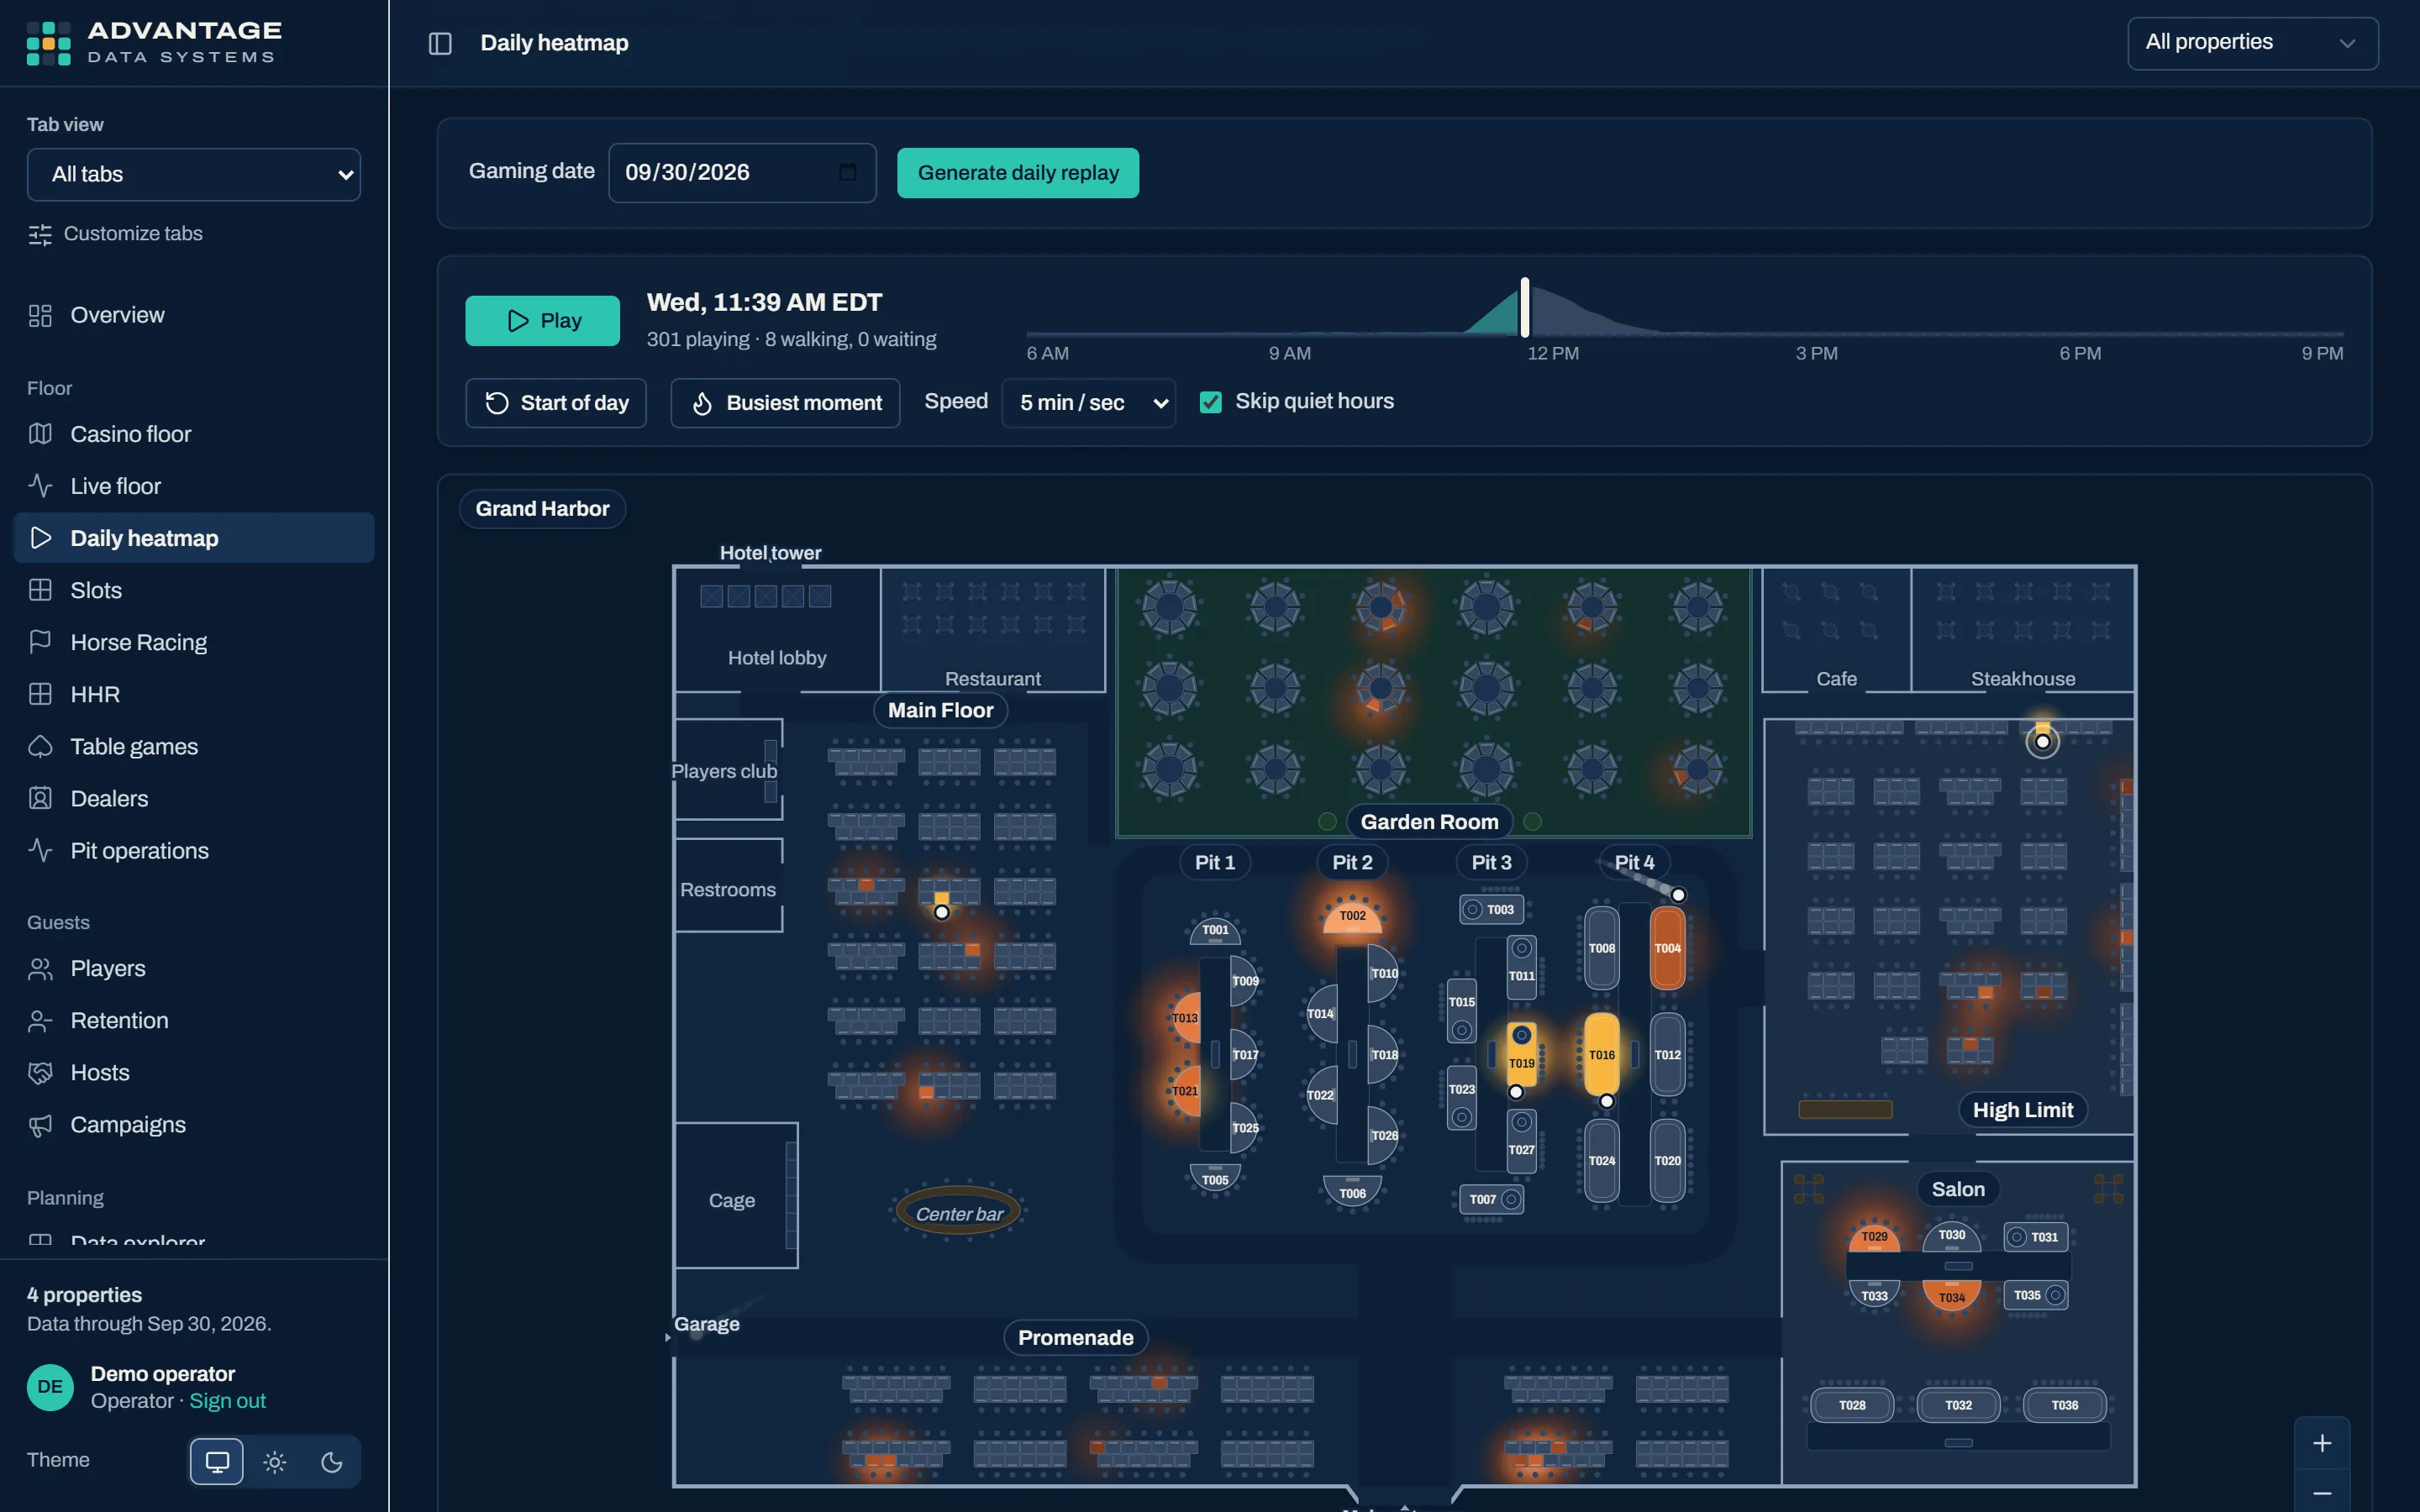Select table T016 in Pit 4

tap(1602, 1054)
